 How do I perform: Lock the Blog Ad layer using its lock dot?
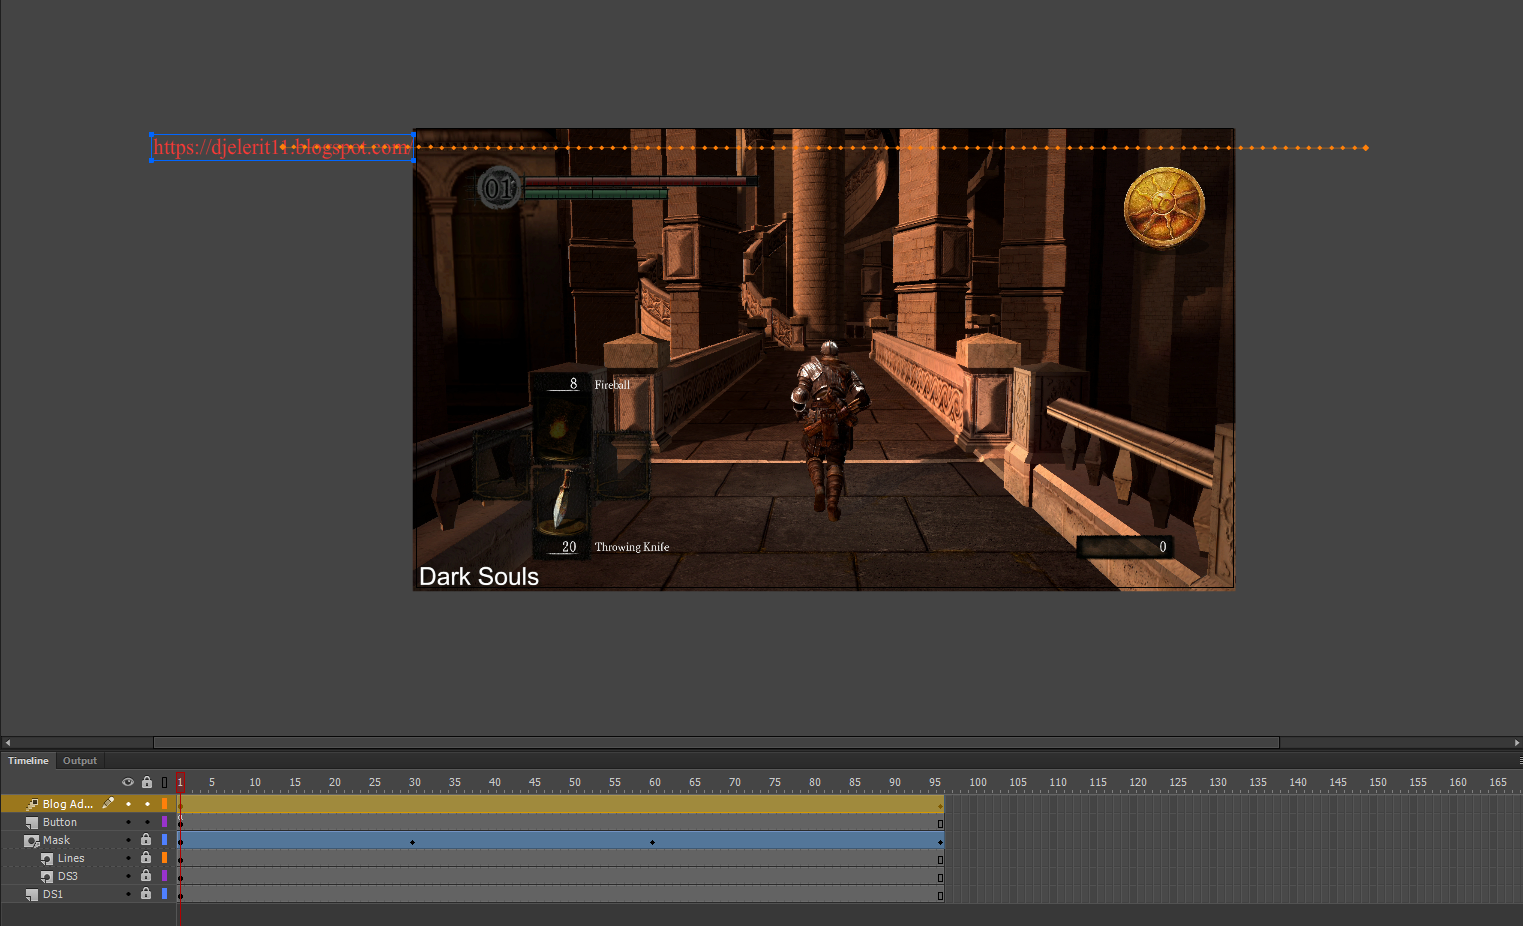[147, 804]
